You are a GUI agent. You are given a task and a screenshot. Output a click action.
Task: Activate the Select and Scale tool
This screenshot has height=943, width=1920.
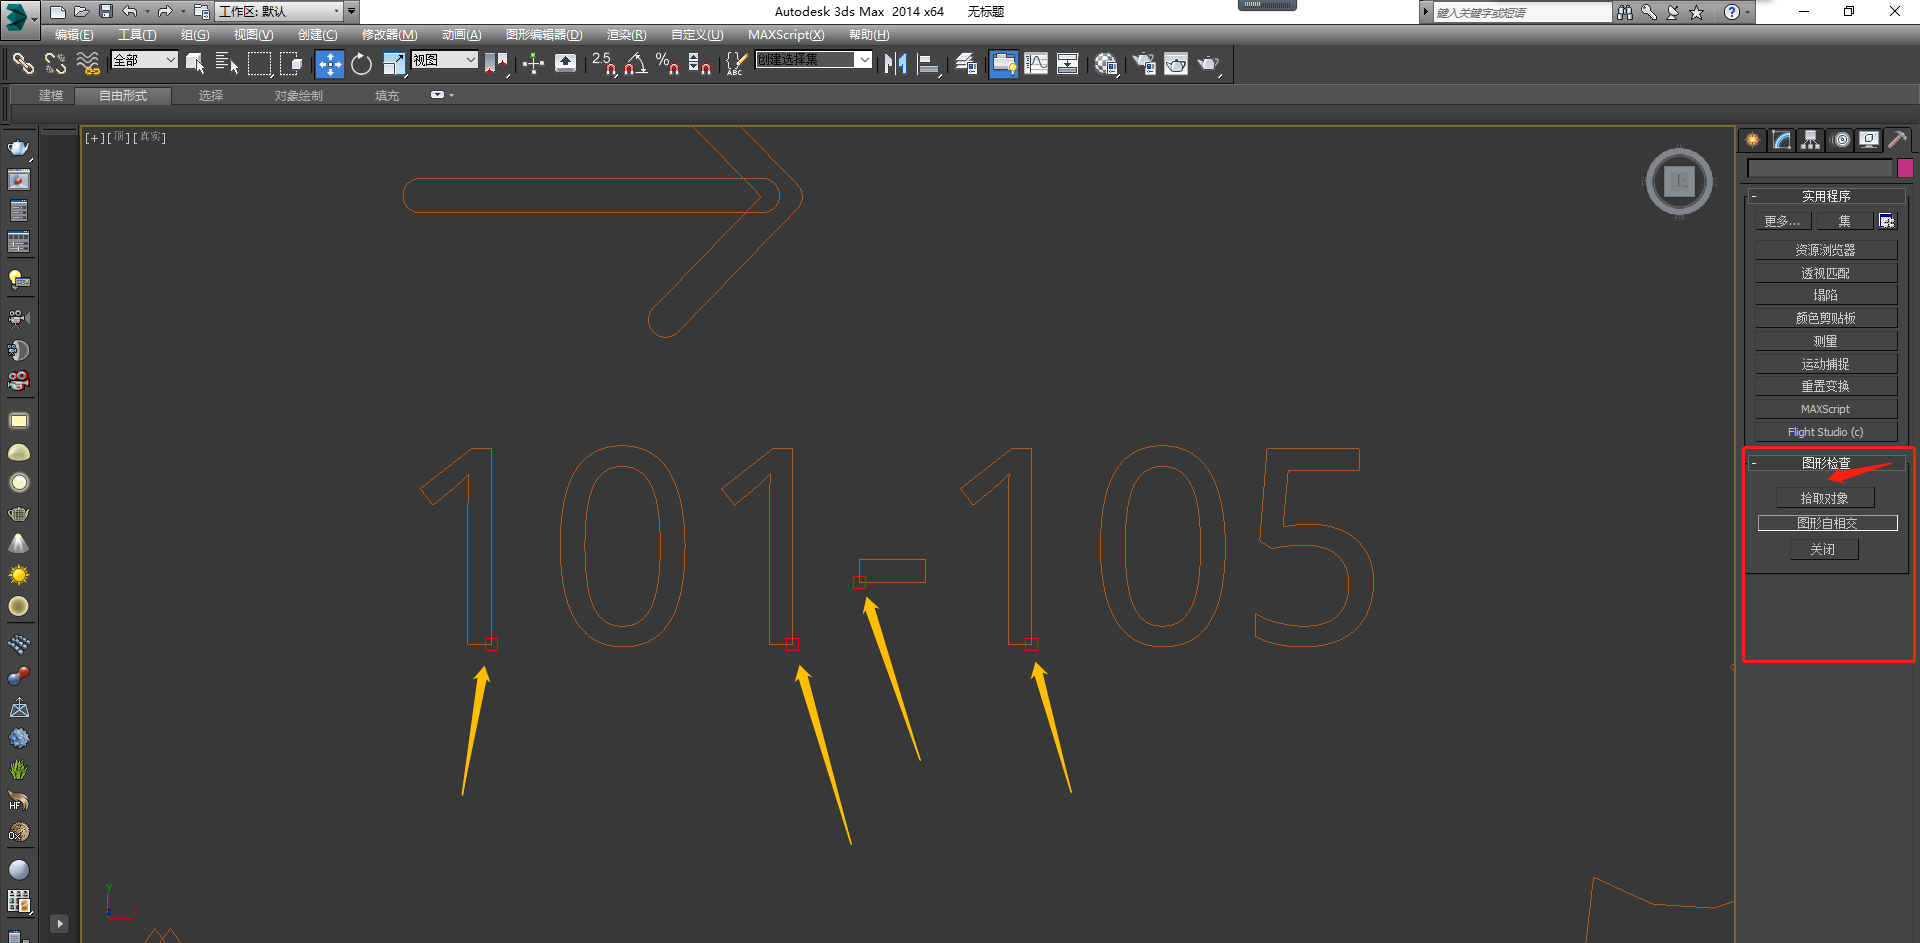point(394,64)
